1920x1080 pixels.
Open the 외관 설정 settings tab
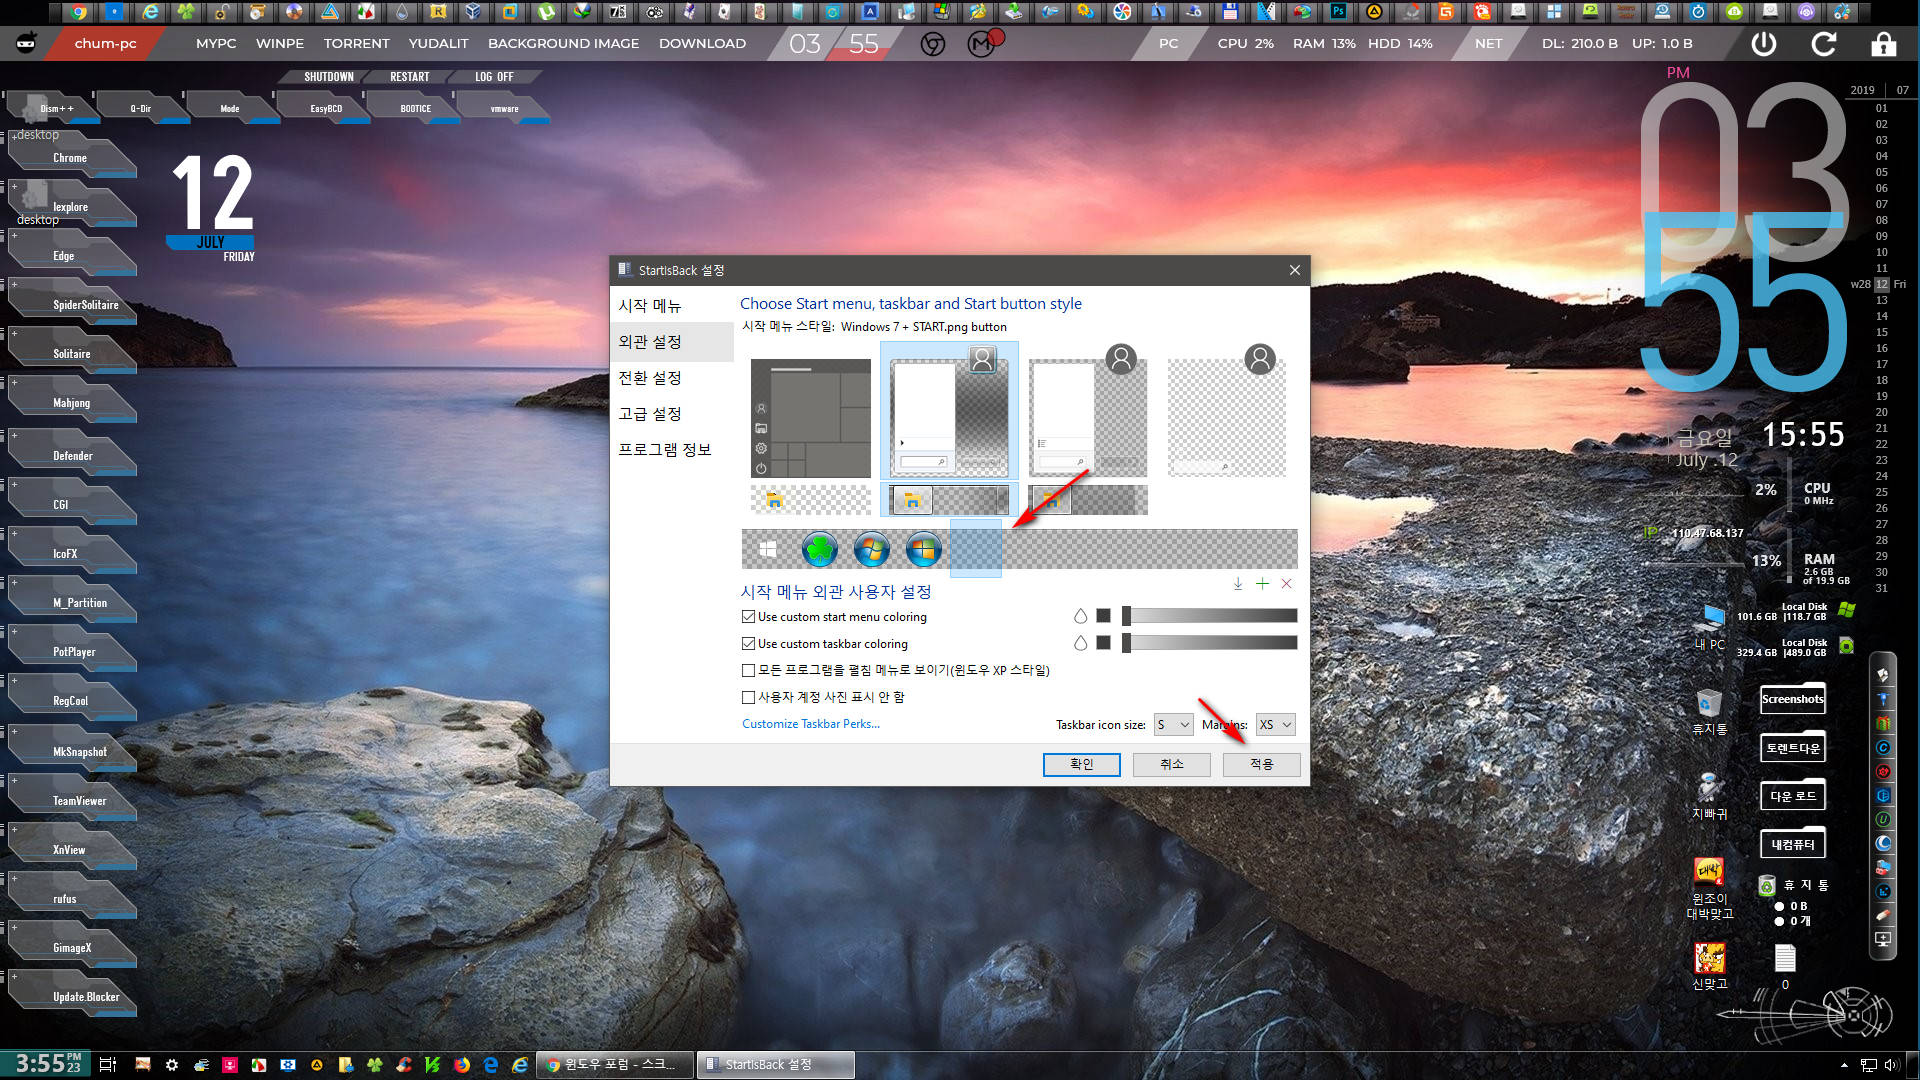click(x=672, y=342)
